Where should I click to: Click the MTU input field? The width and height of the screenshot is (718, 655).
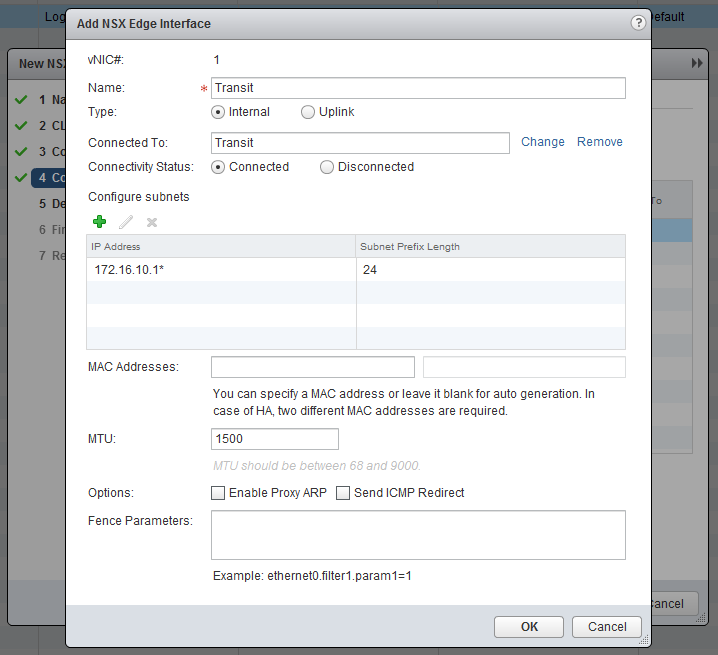tap(275, 439)
